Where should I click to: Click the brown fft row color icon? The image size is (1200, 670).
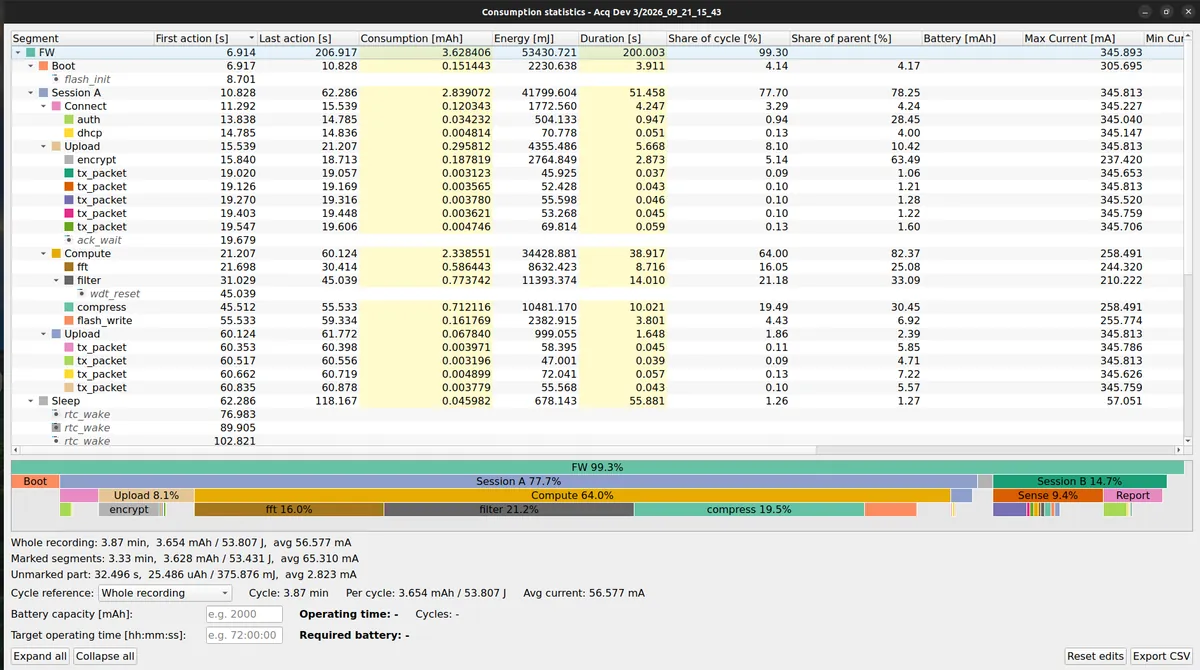69,267
